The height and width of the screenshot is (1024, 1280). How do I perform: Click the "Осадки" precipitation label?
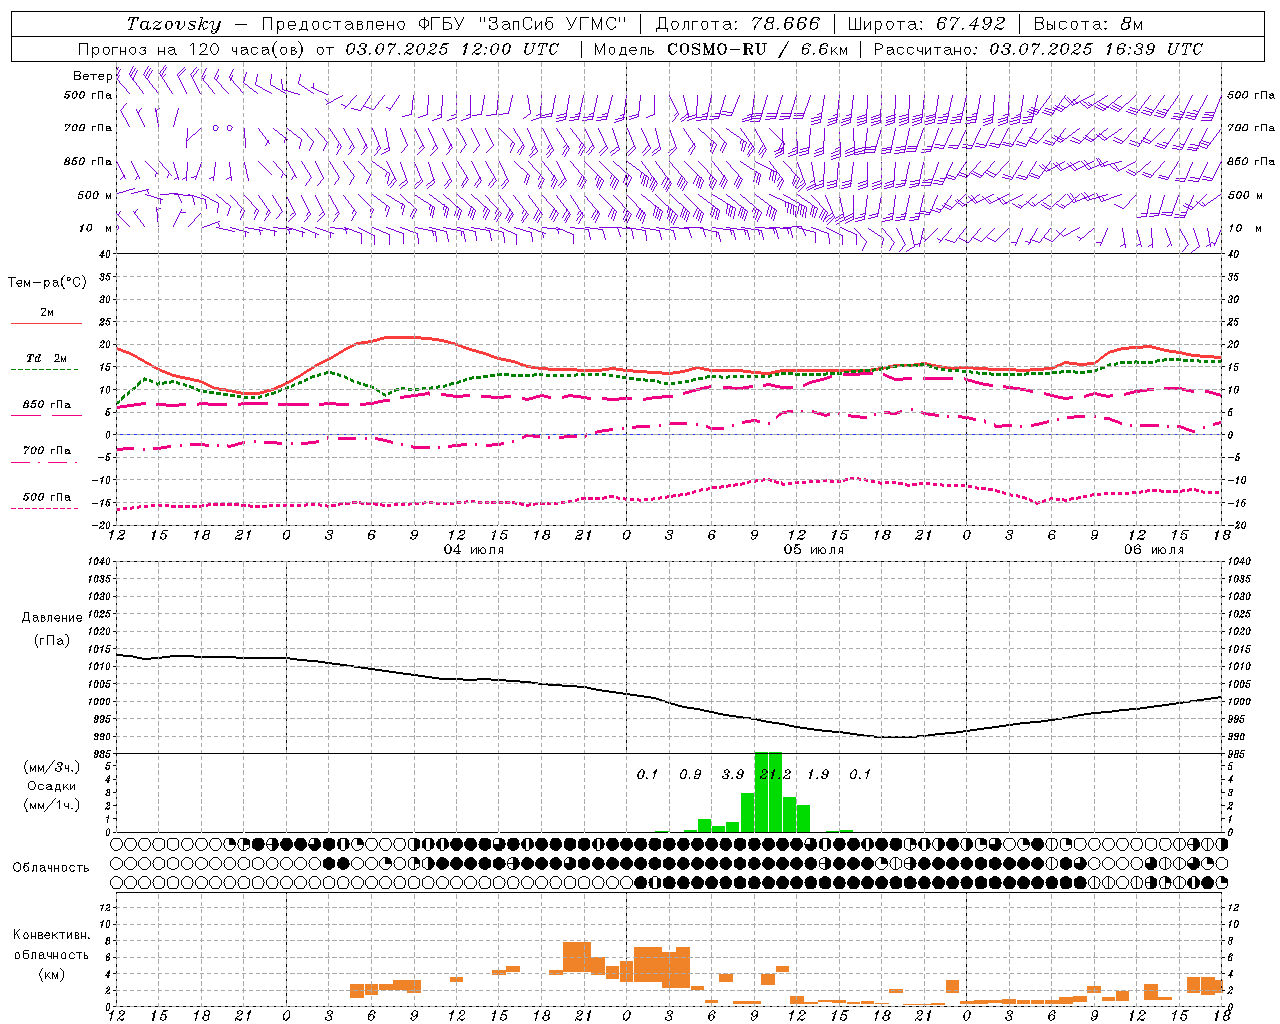point(52,786)
